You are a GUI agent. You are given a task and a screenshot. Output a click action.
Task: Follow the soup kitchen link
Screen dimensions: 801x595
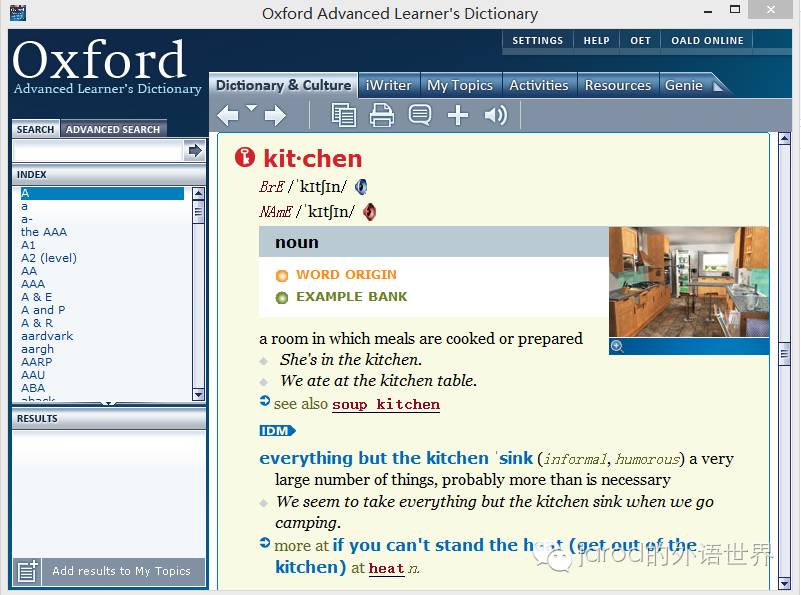pyautogui.click(x=386, y=404)
